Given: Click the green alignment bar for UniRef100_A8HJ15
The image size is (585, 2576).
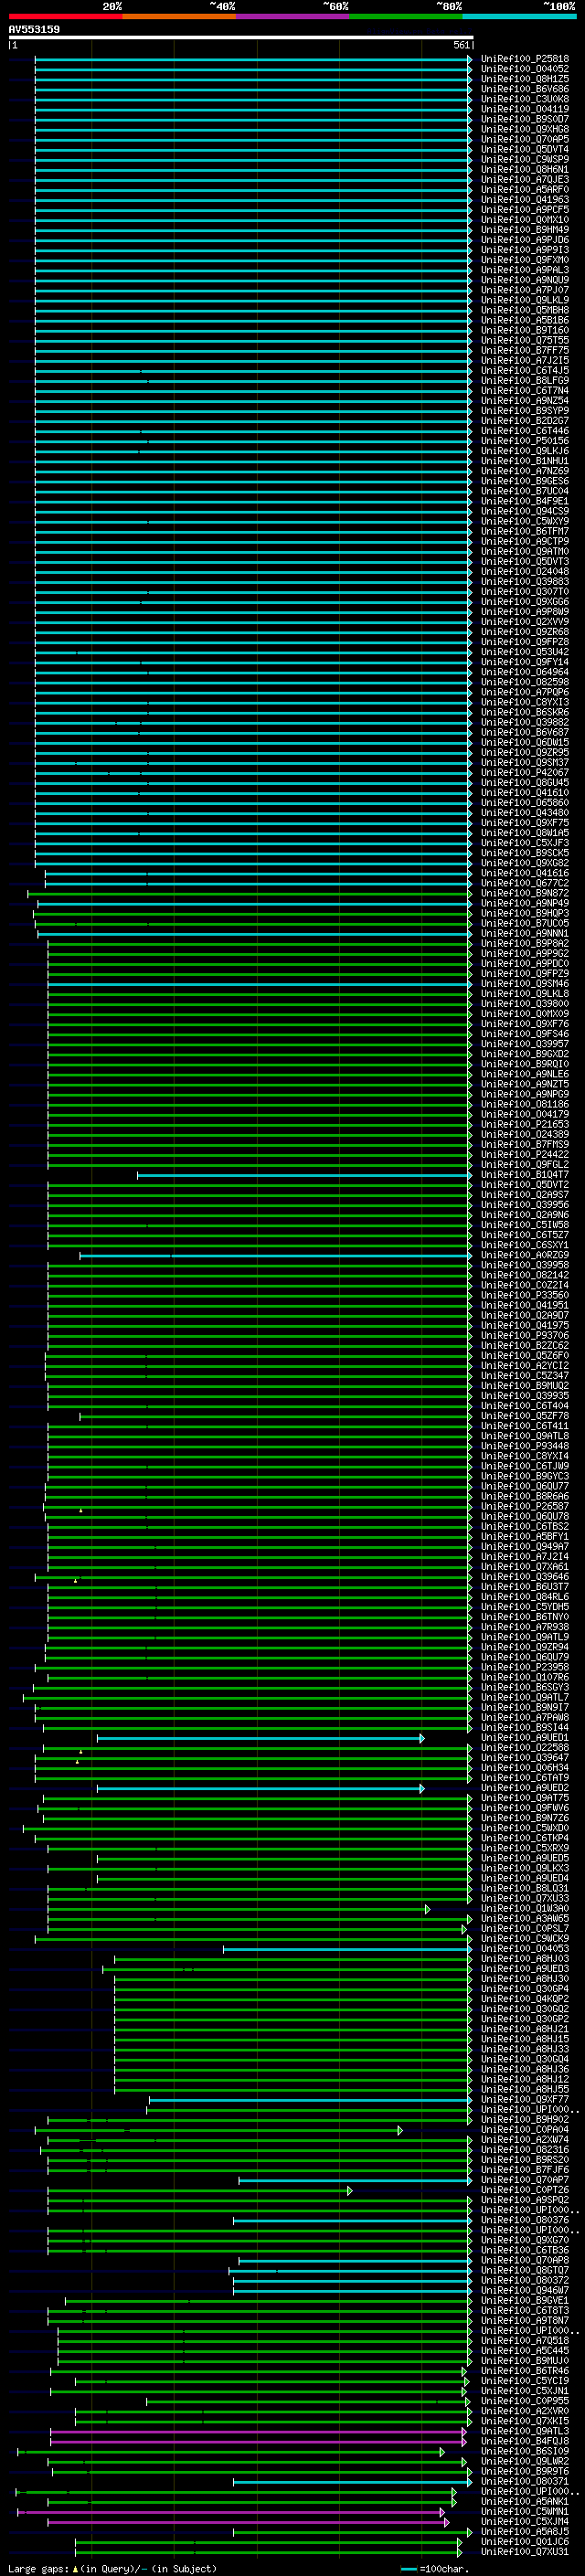Looking at the screenshot, I should coord(293,2040).
